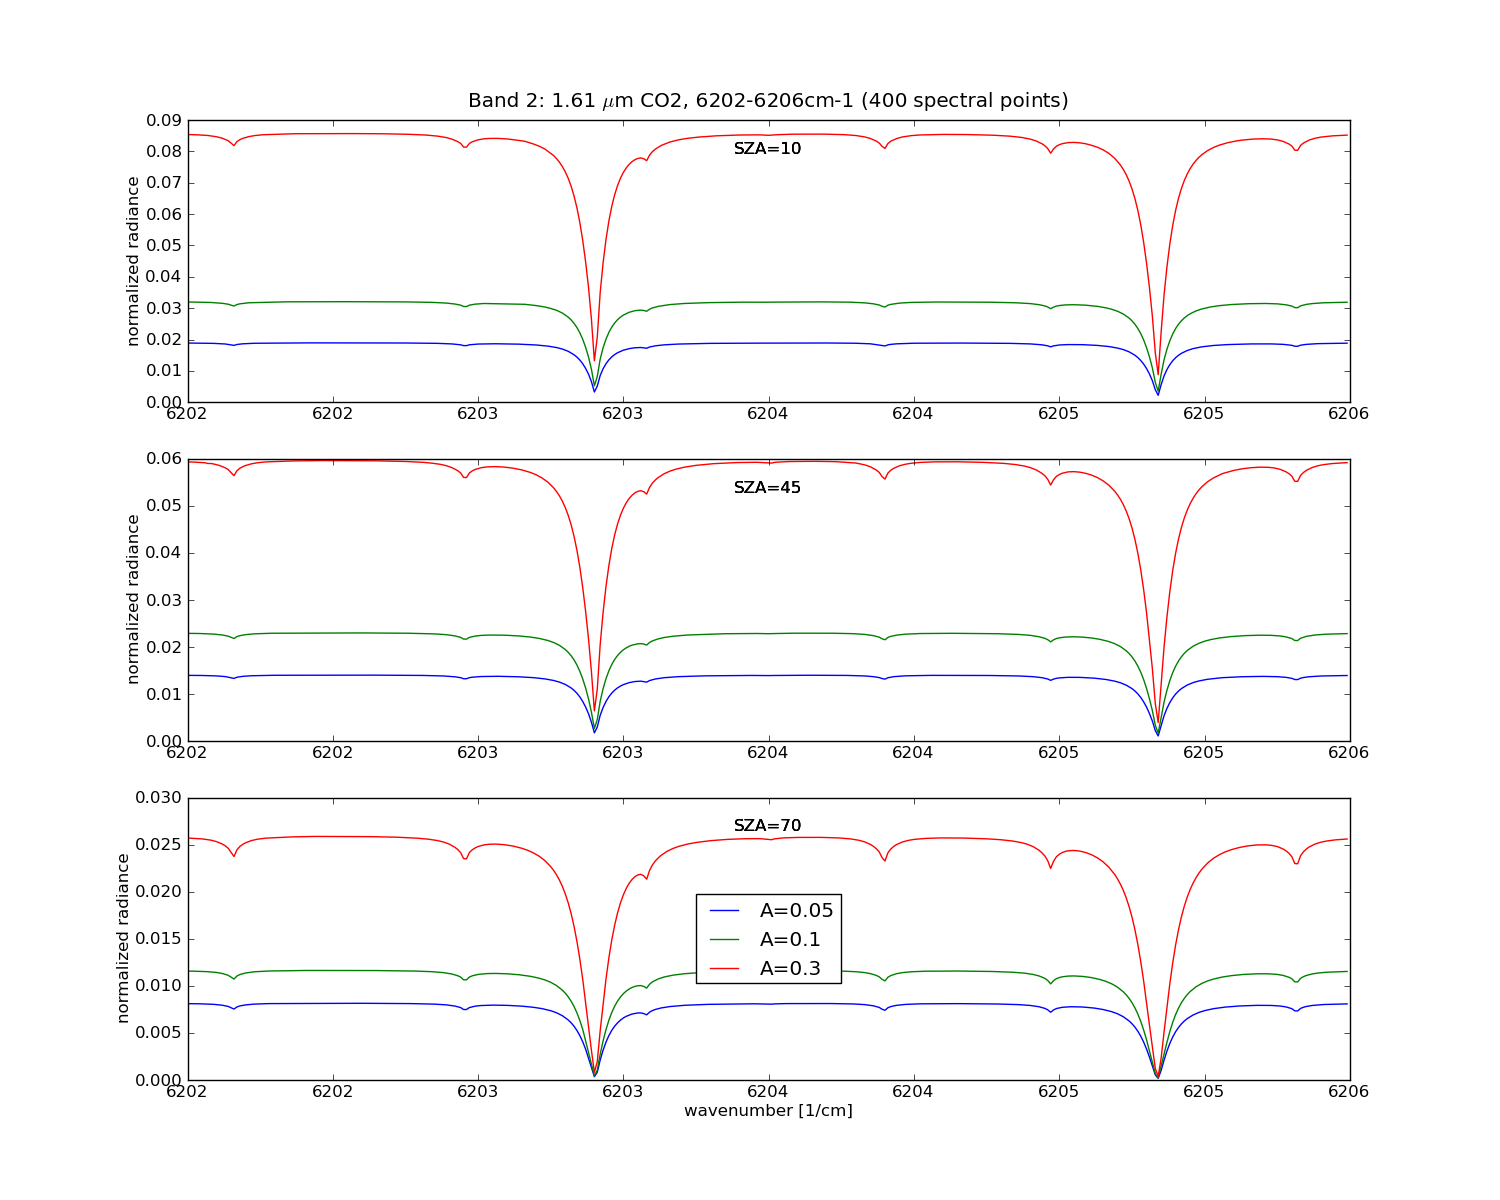Click the 0.09 tick on top plot

(x=165, y=120)
